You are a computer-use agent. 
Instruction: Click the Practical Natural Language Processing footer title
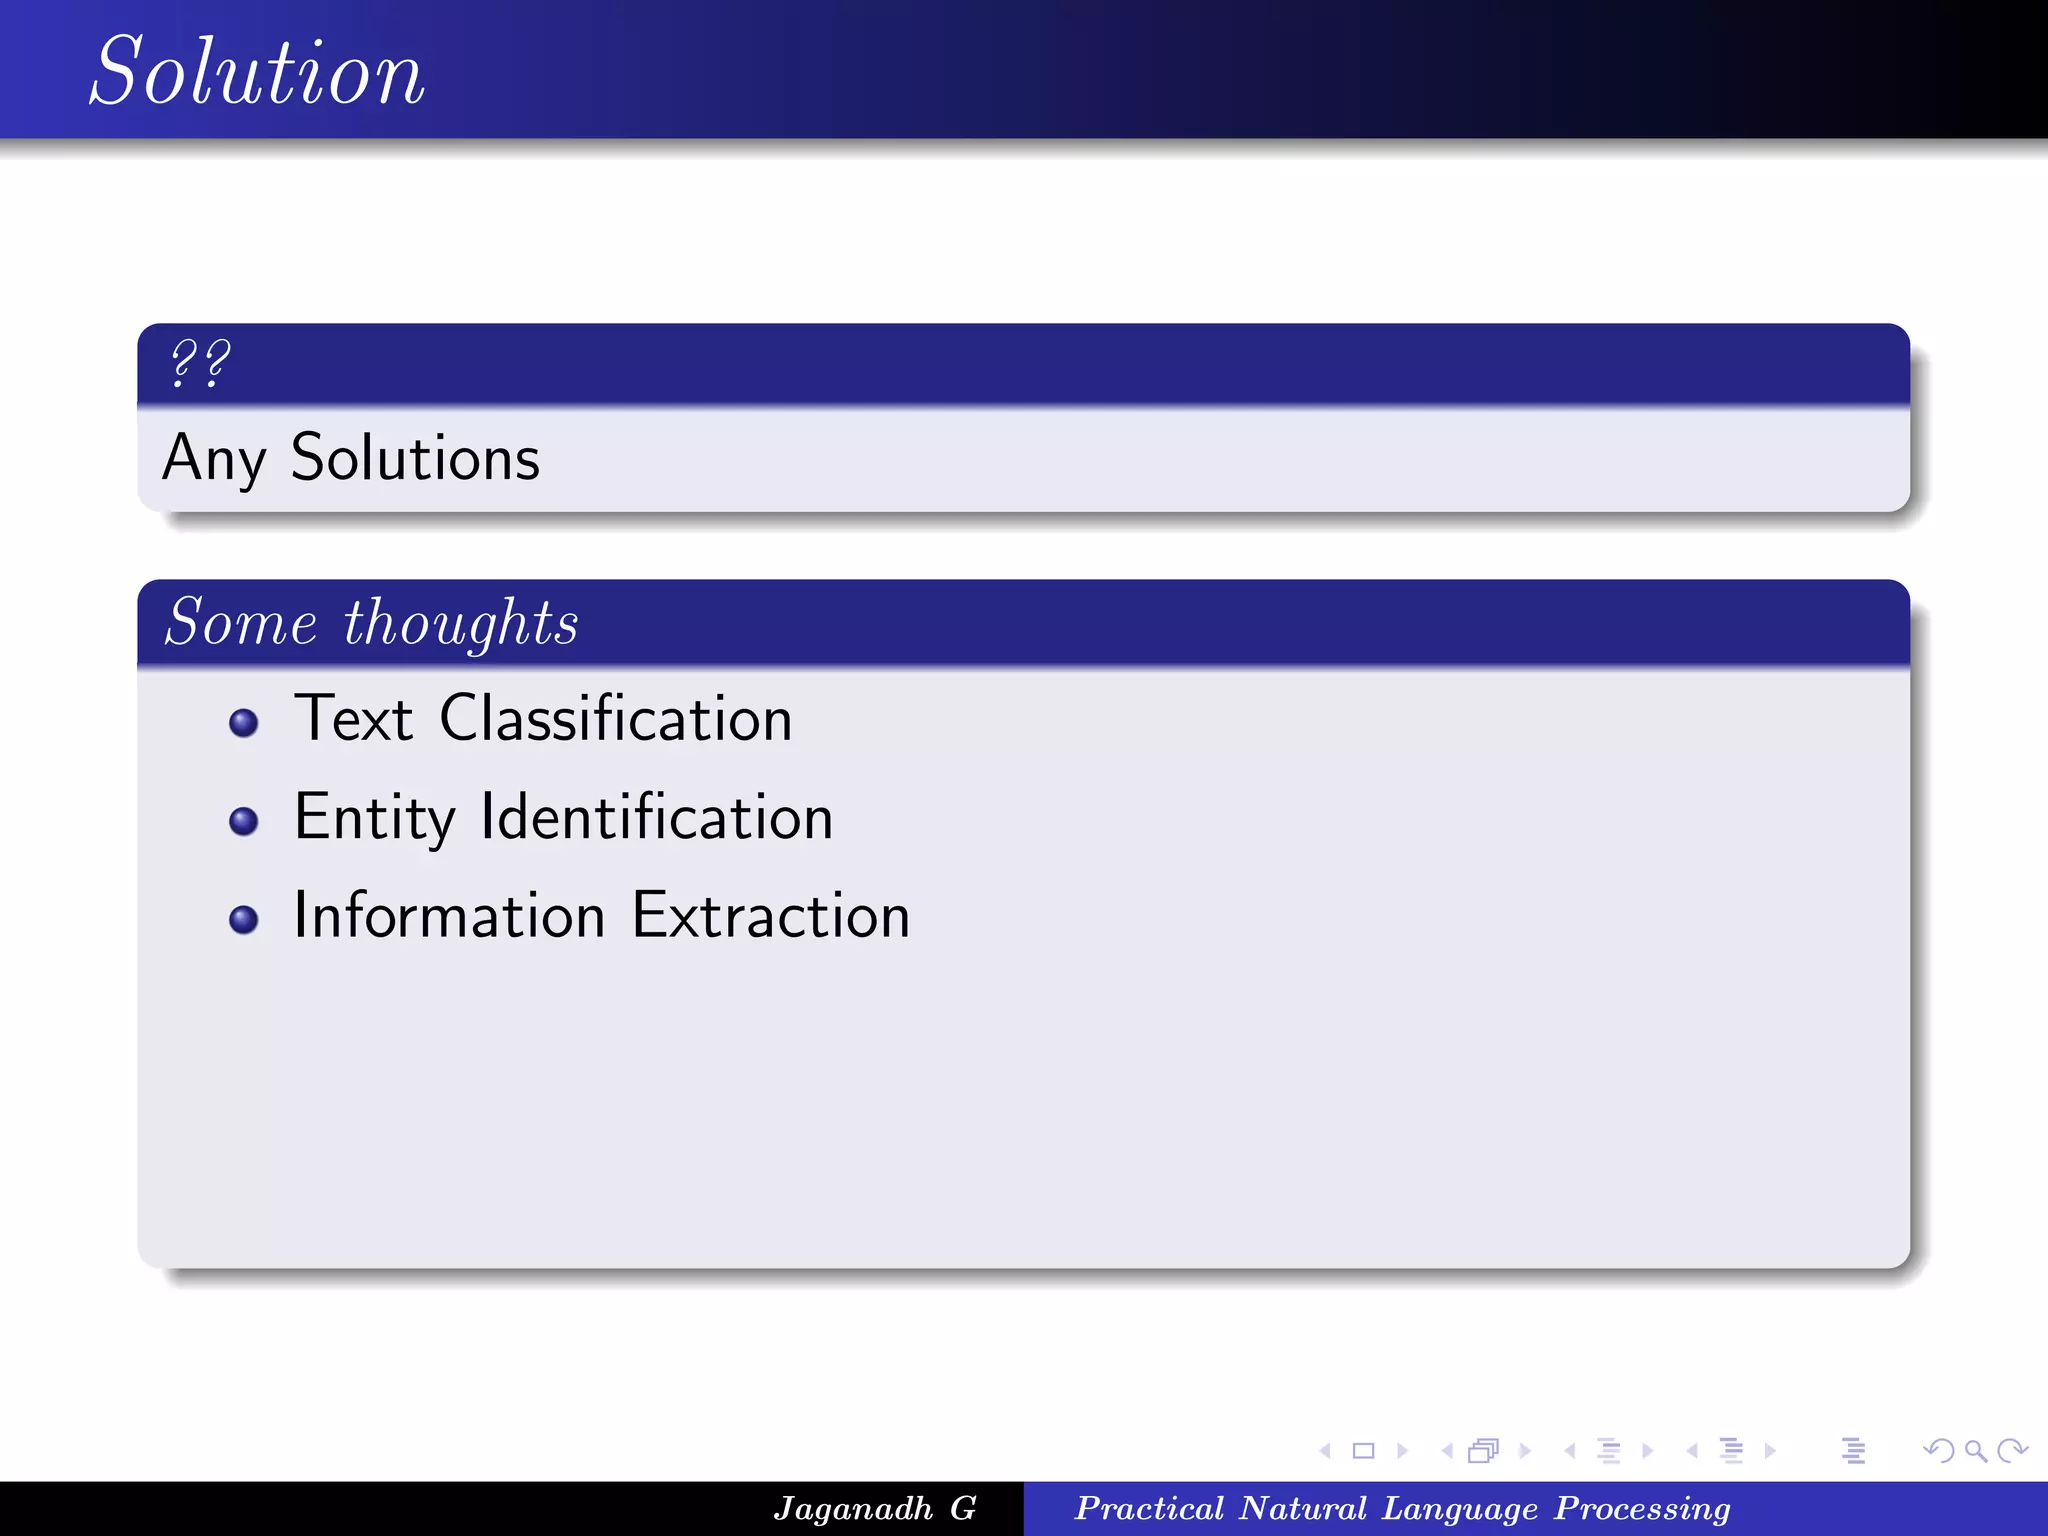1402,1508
